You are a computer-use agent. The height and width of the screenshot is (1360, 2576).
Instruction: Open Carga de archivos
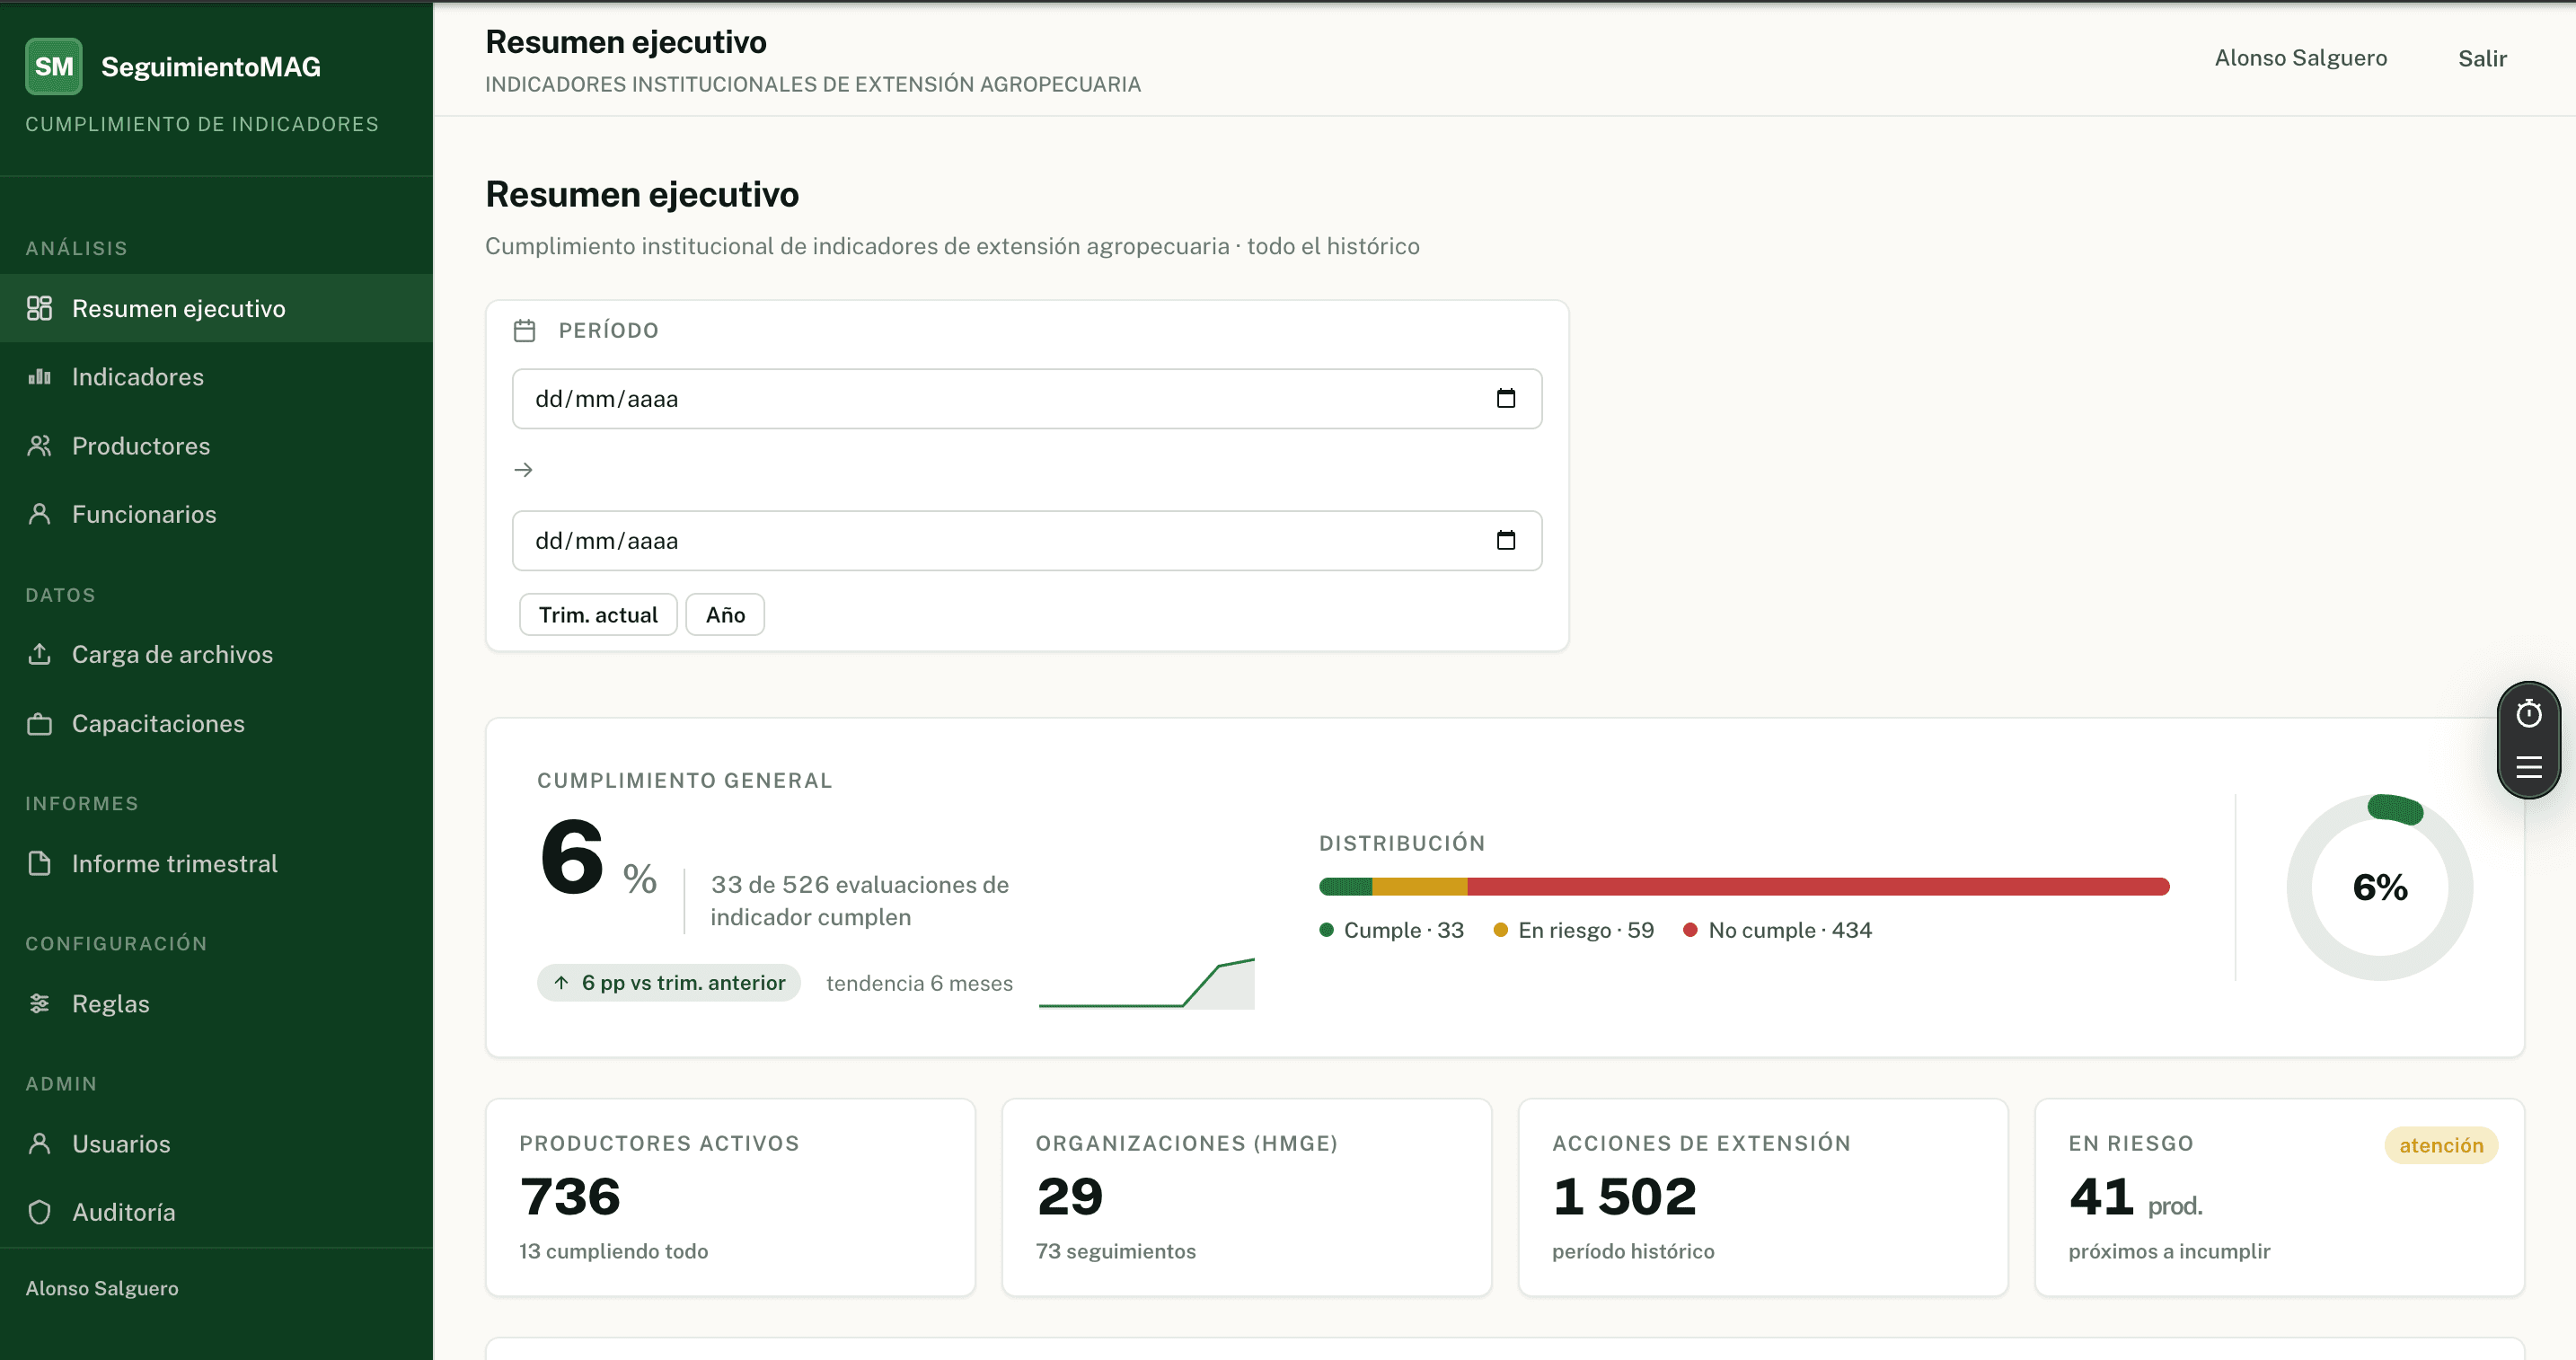(x=216, y=654)
